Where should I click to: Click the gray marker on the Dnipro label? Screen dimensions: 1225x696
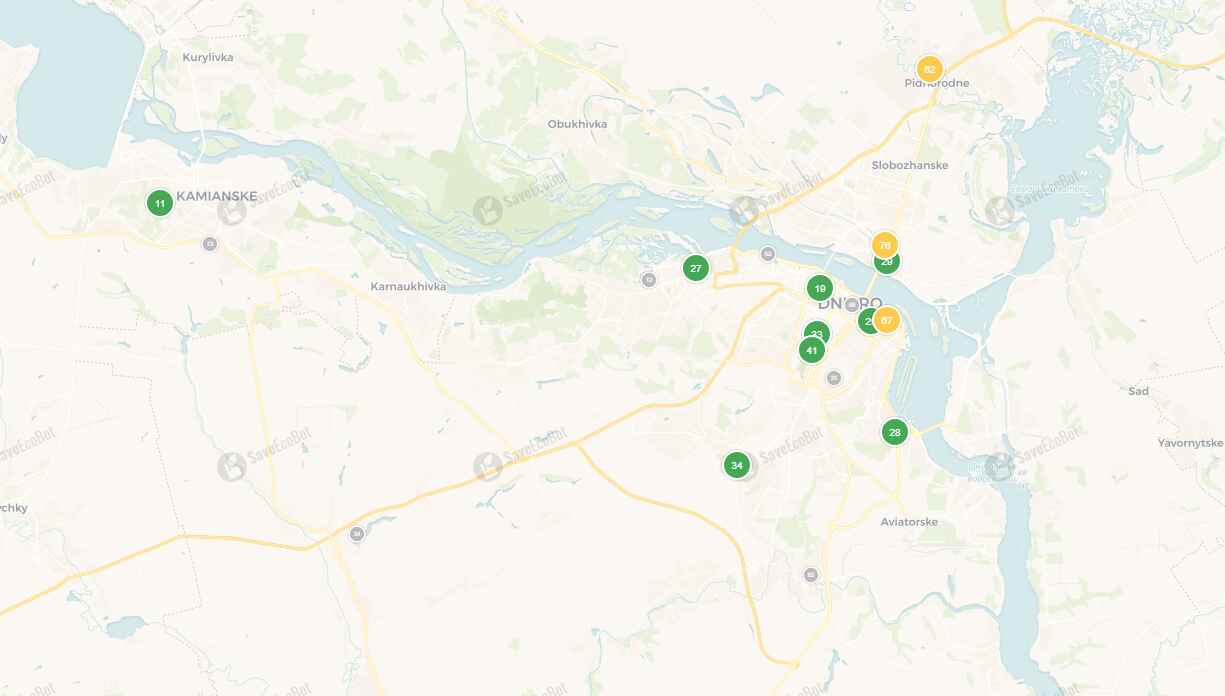click(852, 305)
